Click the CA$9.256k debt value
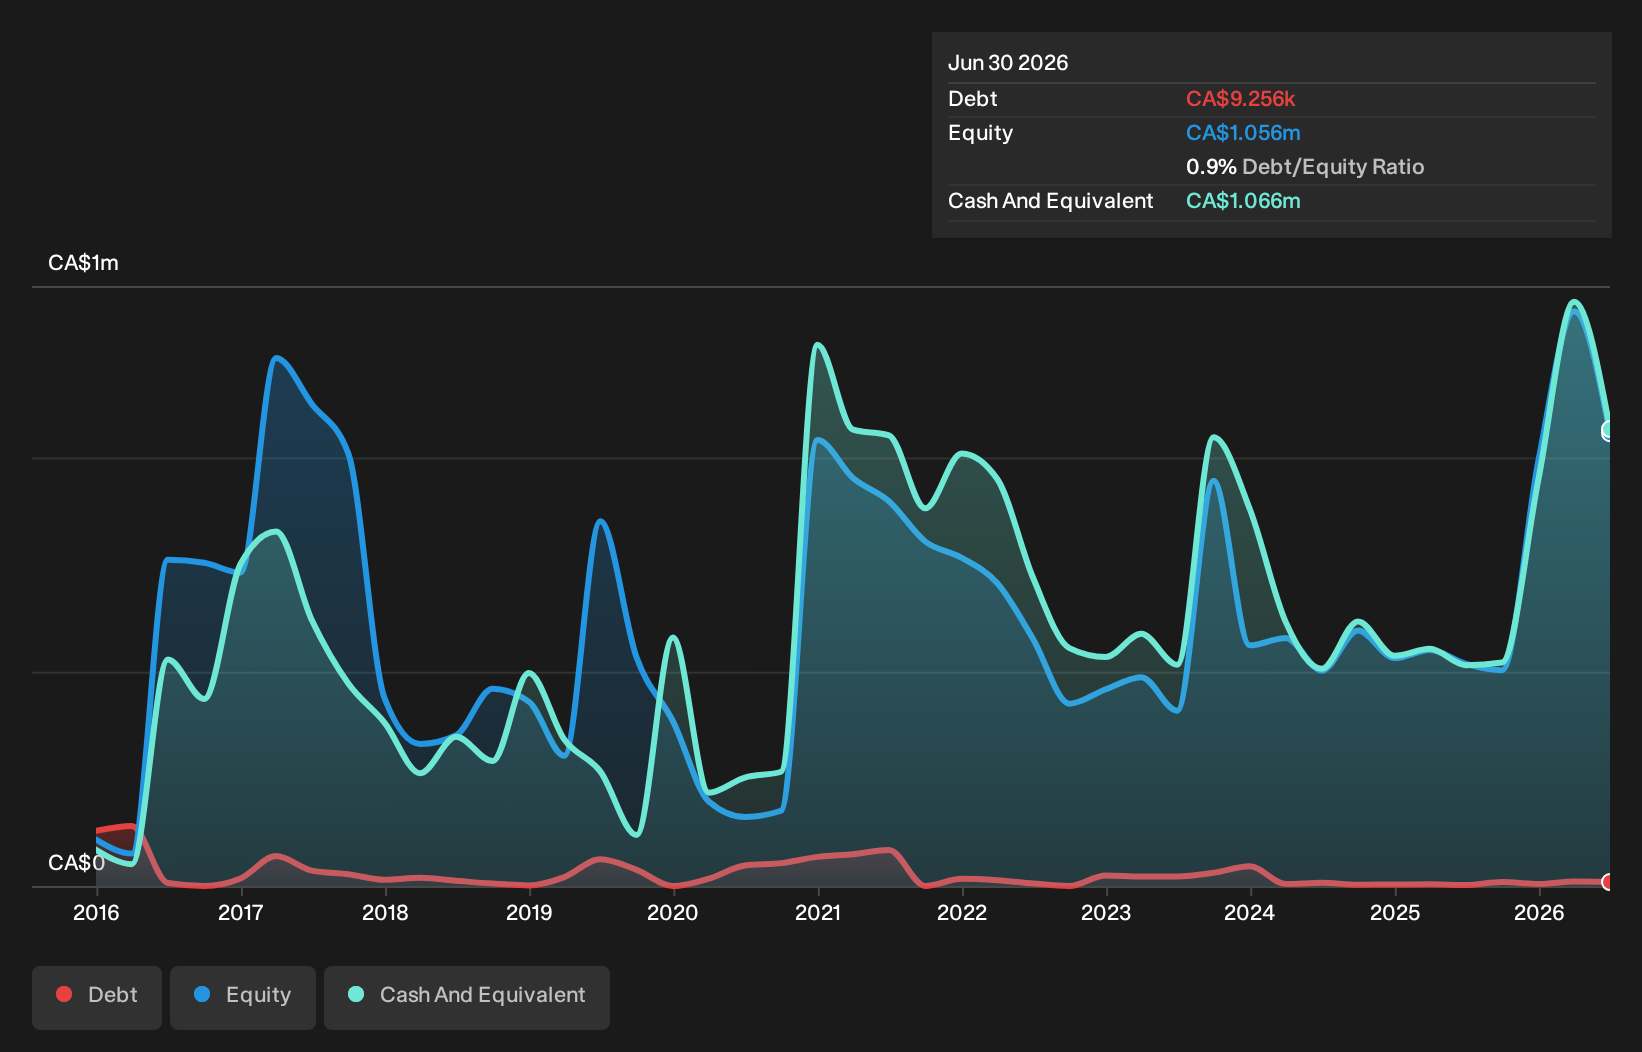Screen dimensions: 1642x1052 [x=1240, y=99]
